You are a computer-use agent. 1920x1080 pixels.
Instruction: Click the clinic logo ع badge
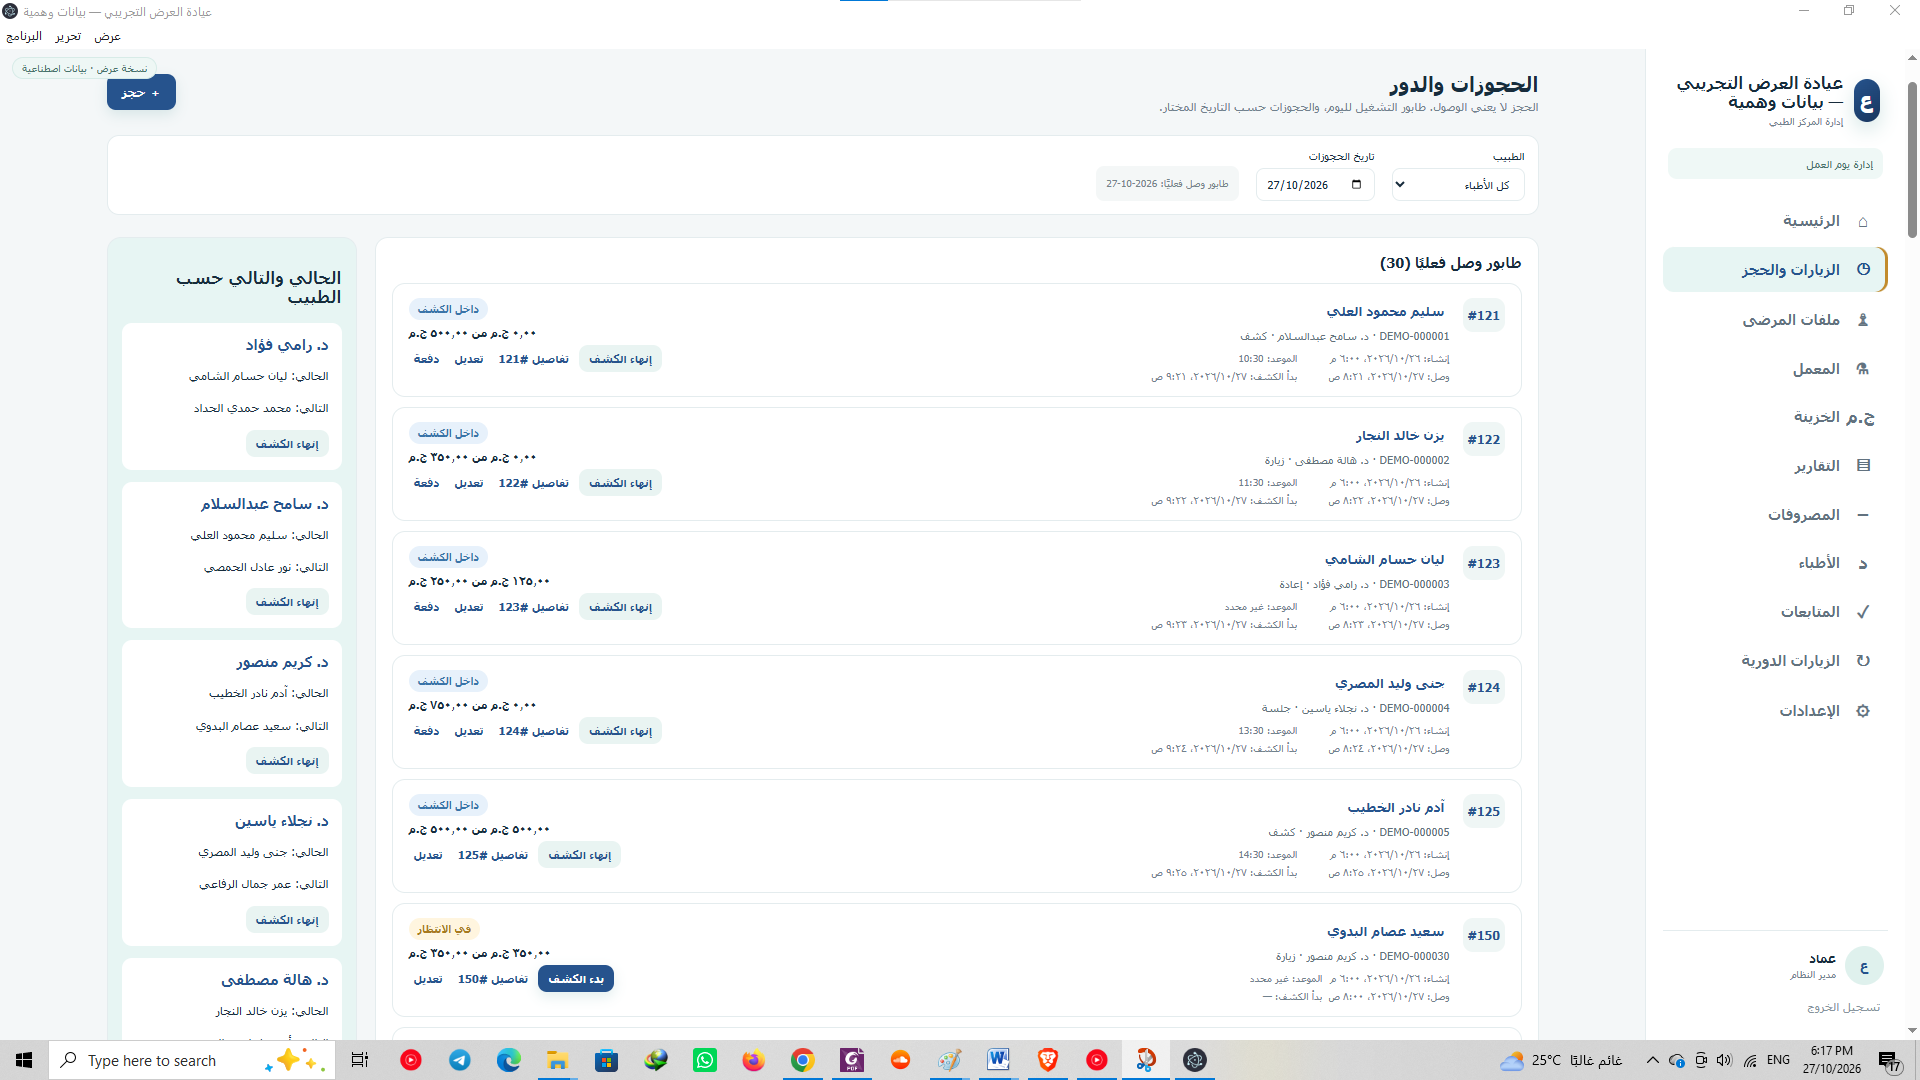coord(1866,101)
